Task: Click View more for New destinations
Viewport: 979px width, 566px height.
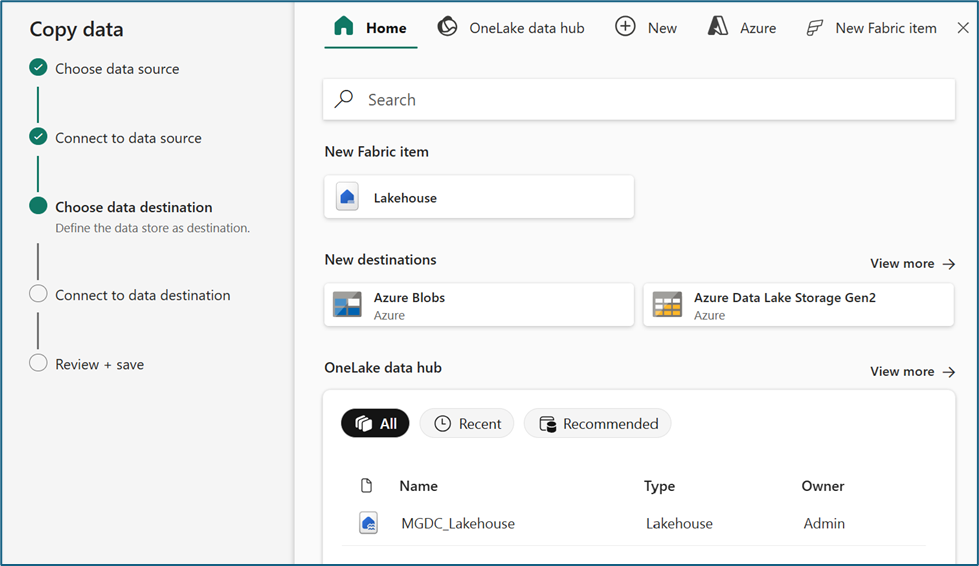Action: (x=912, y=264)
